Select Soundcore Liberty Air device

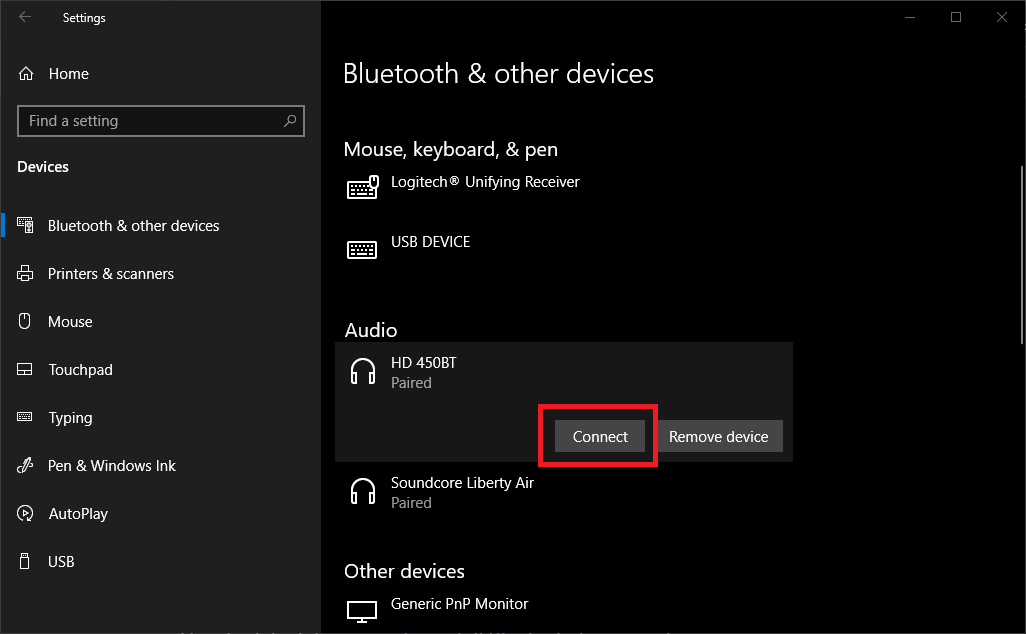point(563,493)
